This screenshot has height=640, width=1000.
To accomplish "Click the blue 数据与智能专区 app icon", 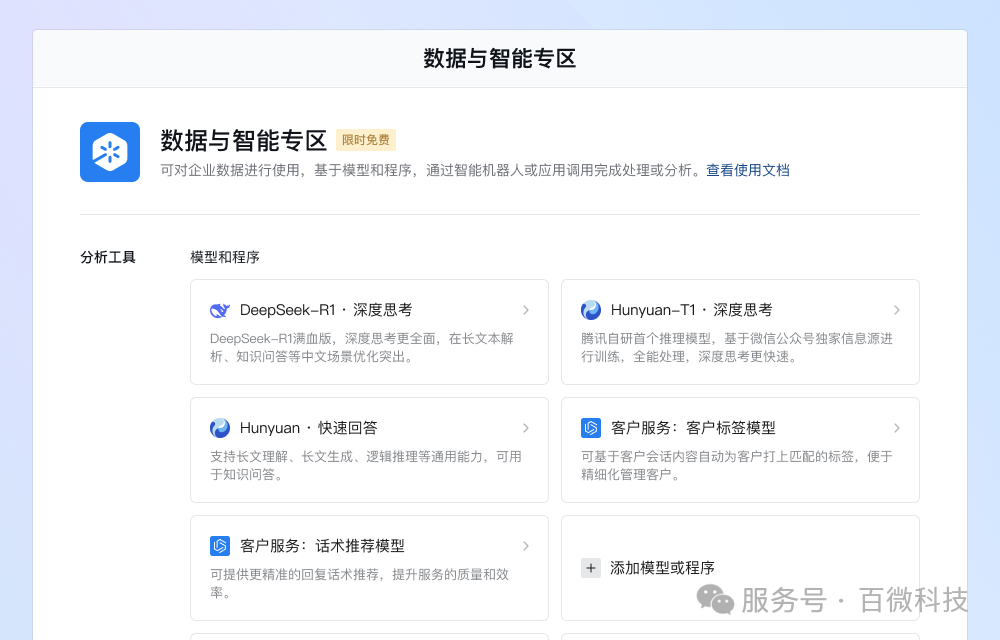I will [110, 152].
